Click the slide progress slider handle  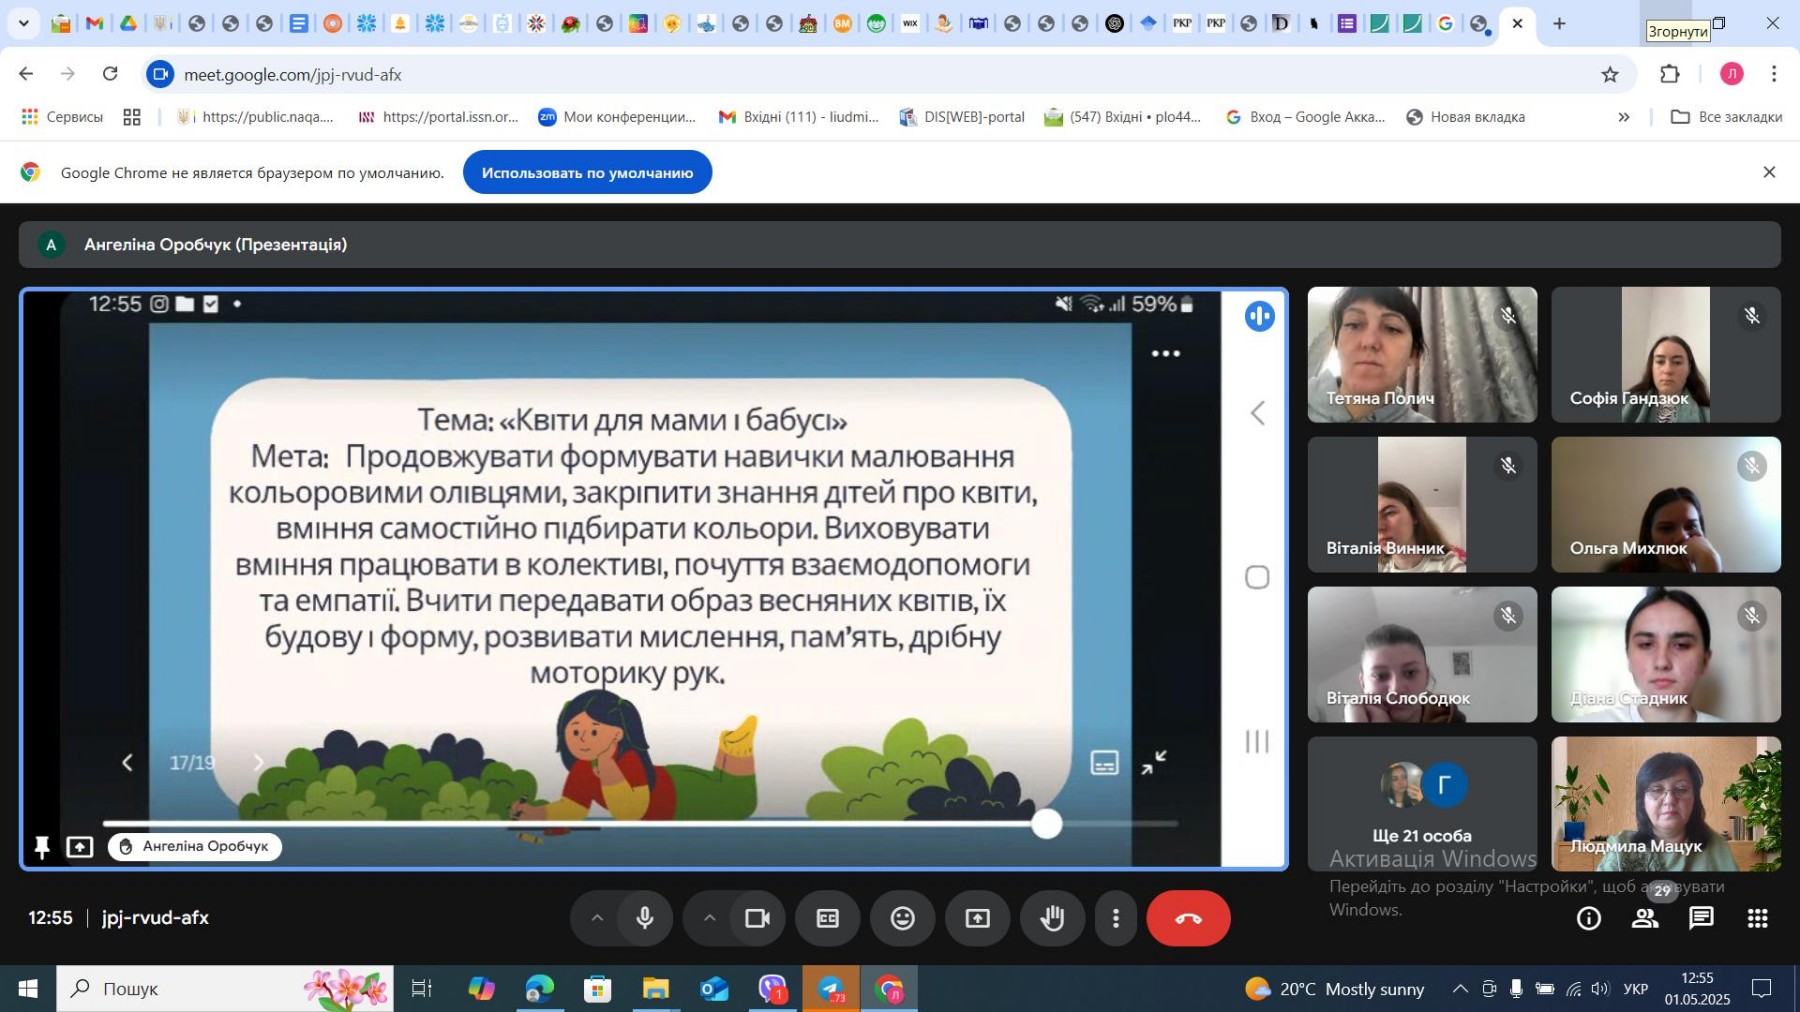pos(1046,823)
